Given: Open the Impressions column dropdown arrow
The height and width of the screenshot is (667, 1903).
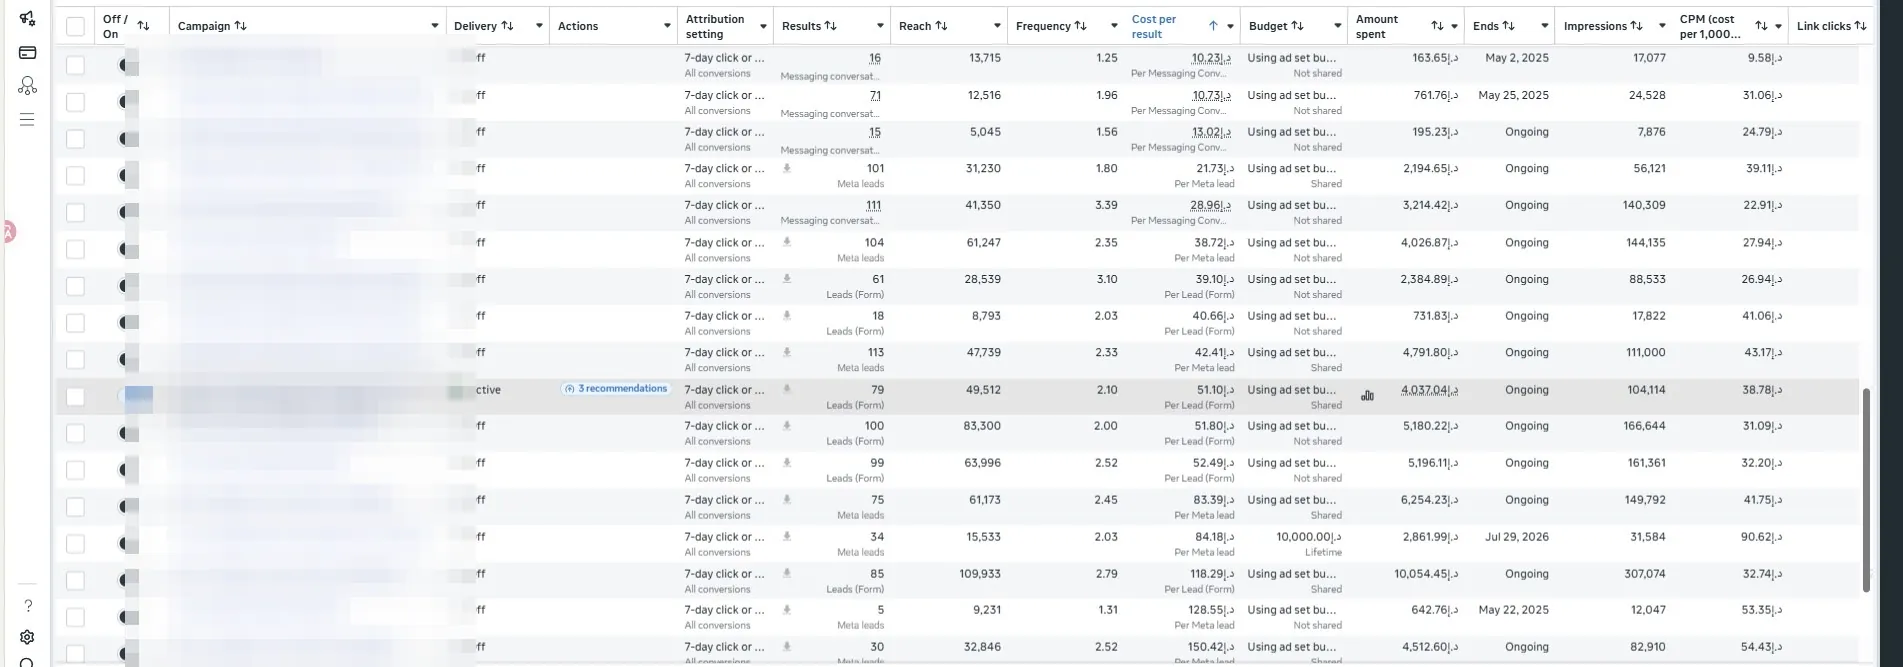Looking at the screenshot, I should 1662,26.
